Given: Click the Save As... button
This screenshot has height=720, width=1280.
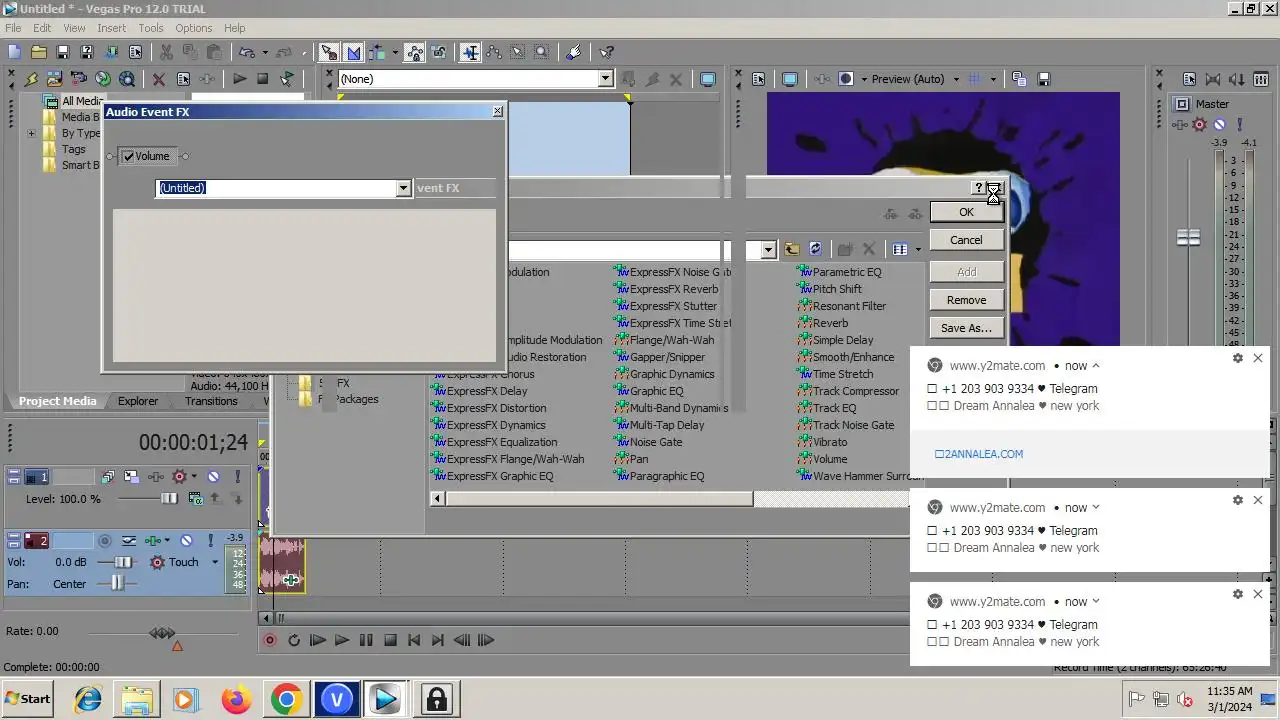Looking at the screenshot, I should [966, 328].
